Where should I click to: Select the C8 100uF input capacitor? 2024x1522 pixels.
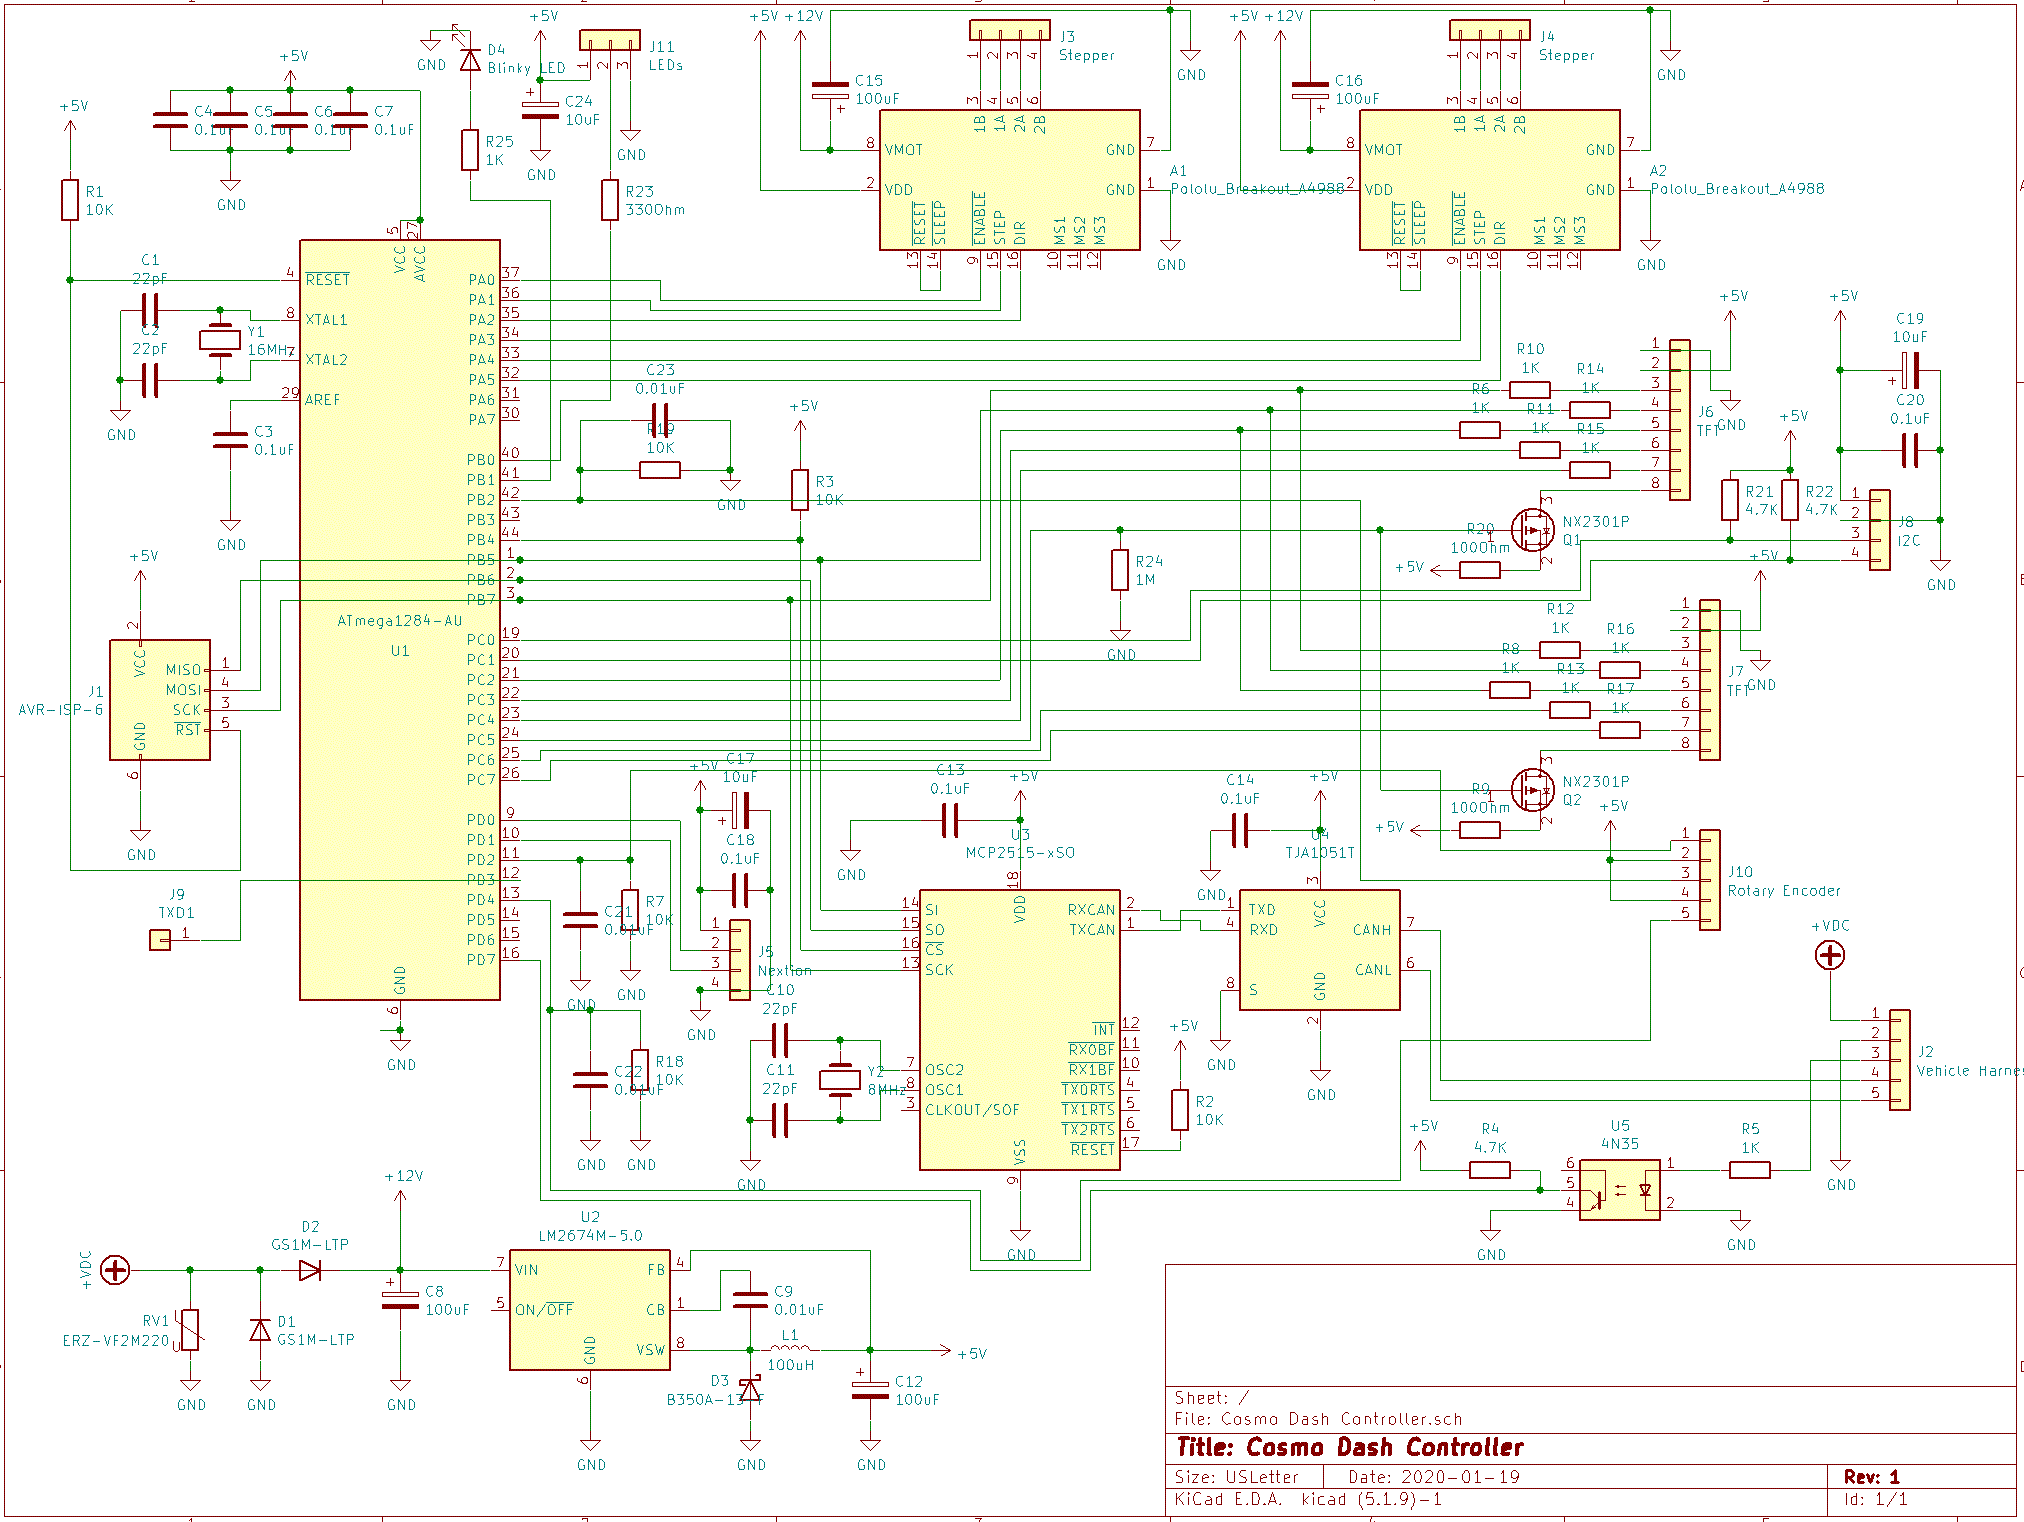pos(400,1300)
